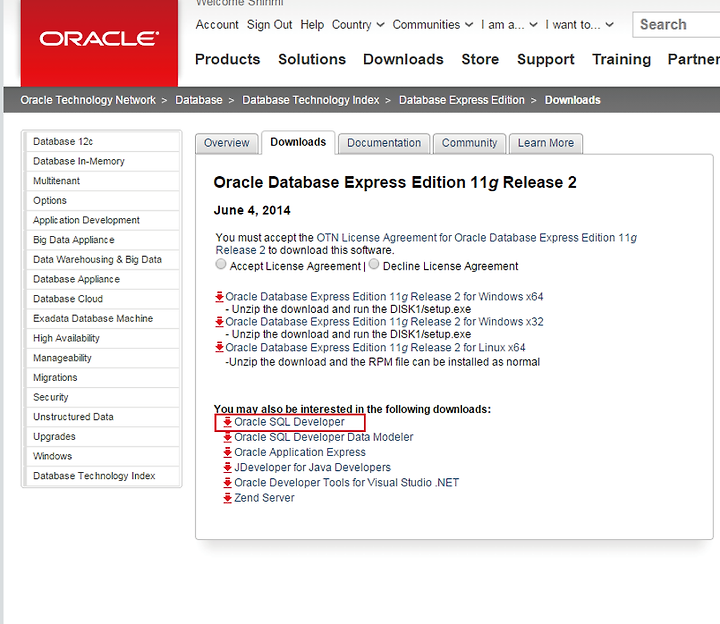Screen dimensions: 720x624
Task: Click the Search input field
Action: pos(676,25)
